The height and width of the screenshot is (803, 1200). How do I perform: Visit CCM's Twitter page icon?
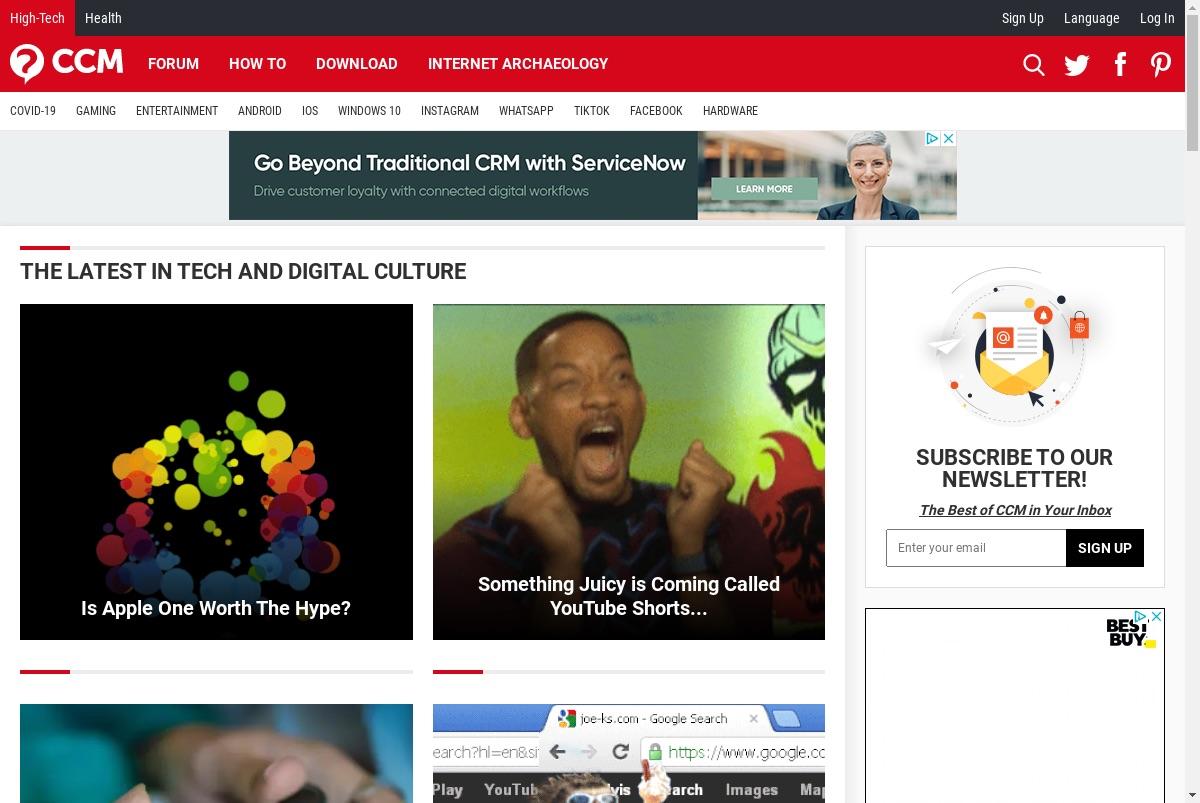1077,65
